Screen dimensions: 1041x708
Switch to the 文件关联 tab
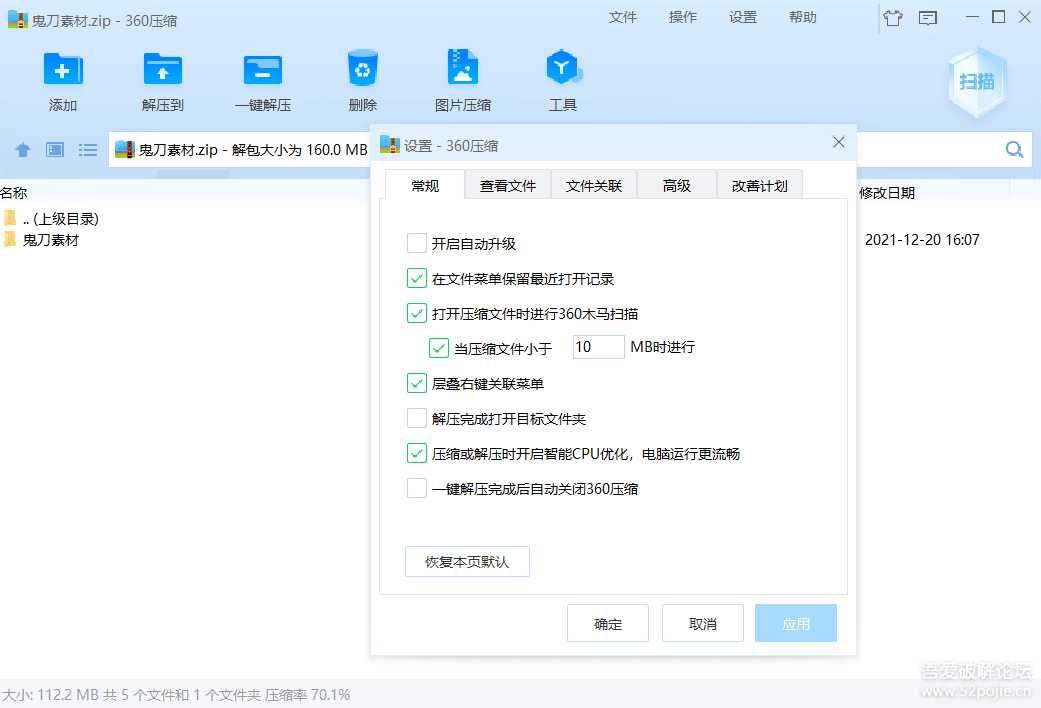594,186
